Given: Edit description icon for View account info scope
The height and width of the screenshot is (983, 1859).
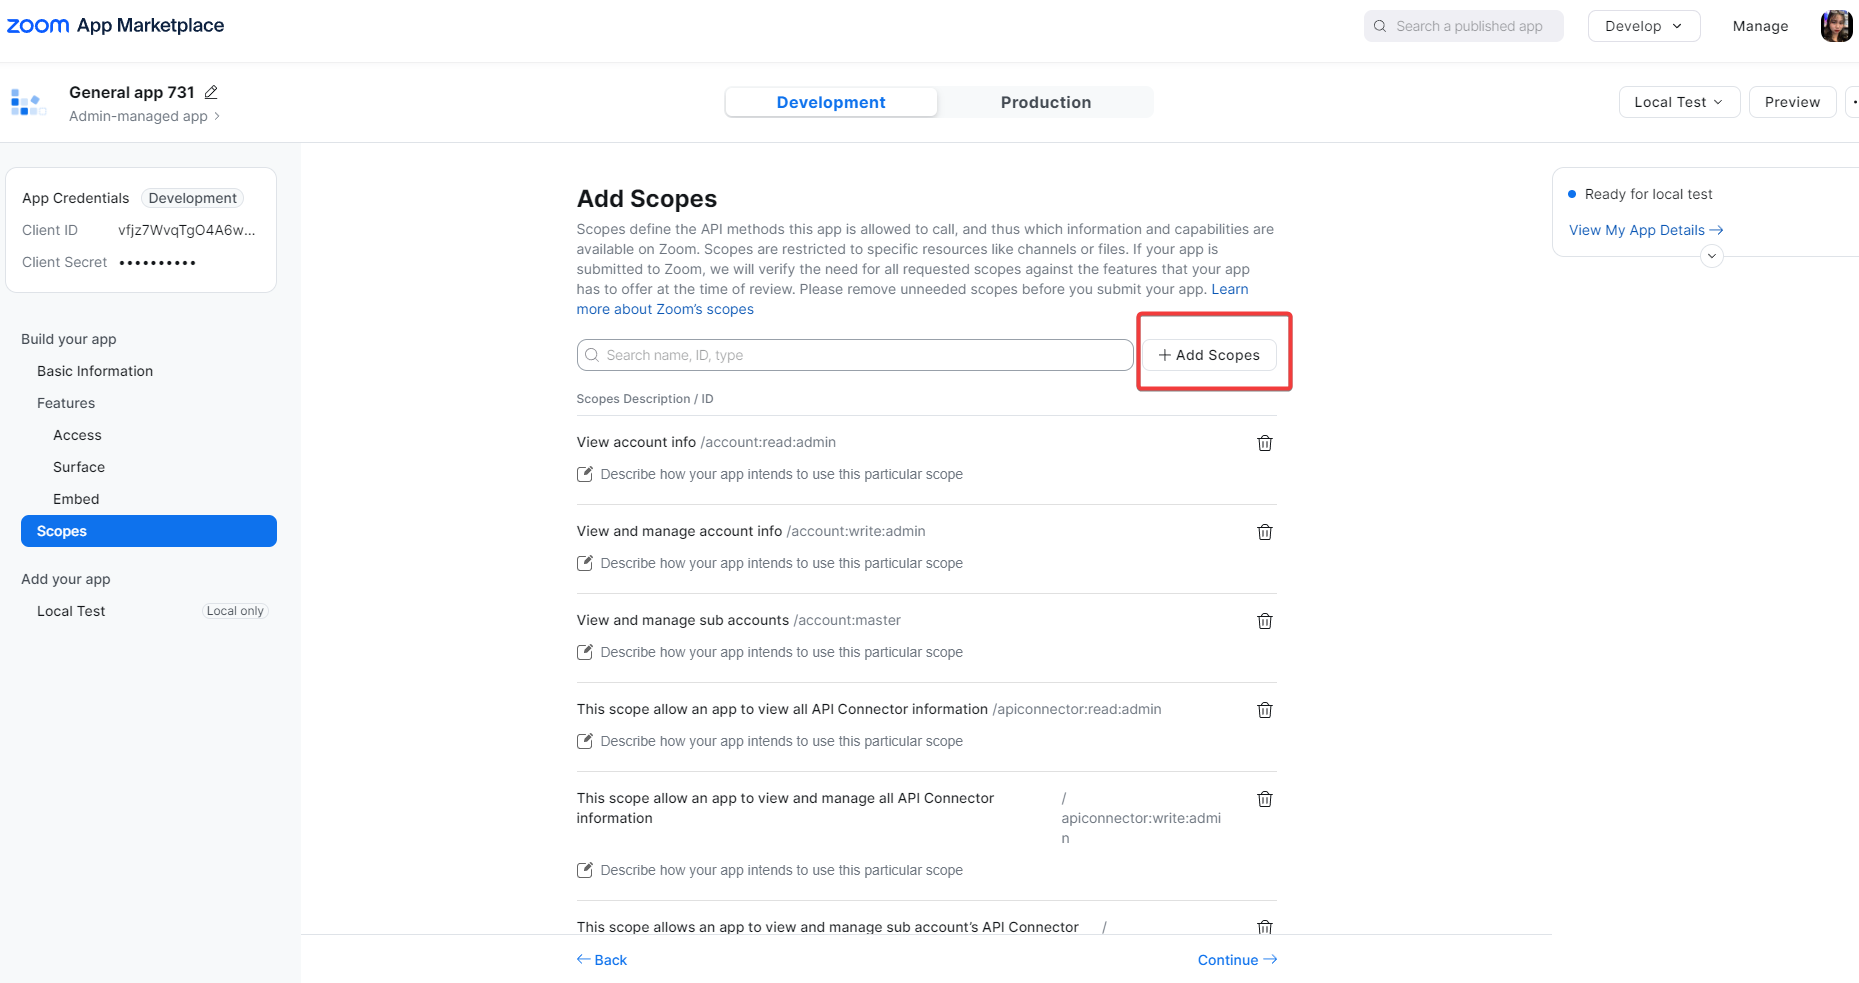Looking at the screenshot, I should [x=585, y=474].
